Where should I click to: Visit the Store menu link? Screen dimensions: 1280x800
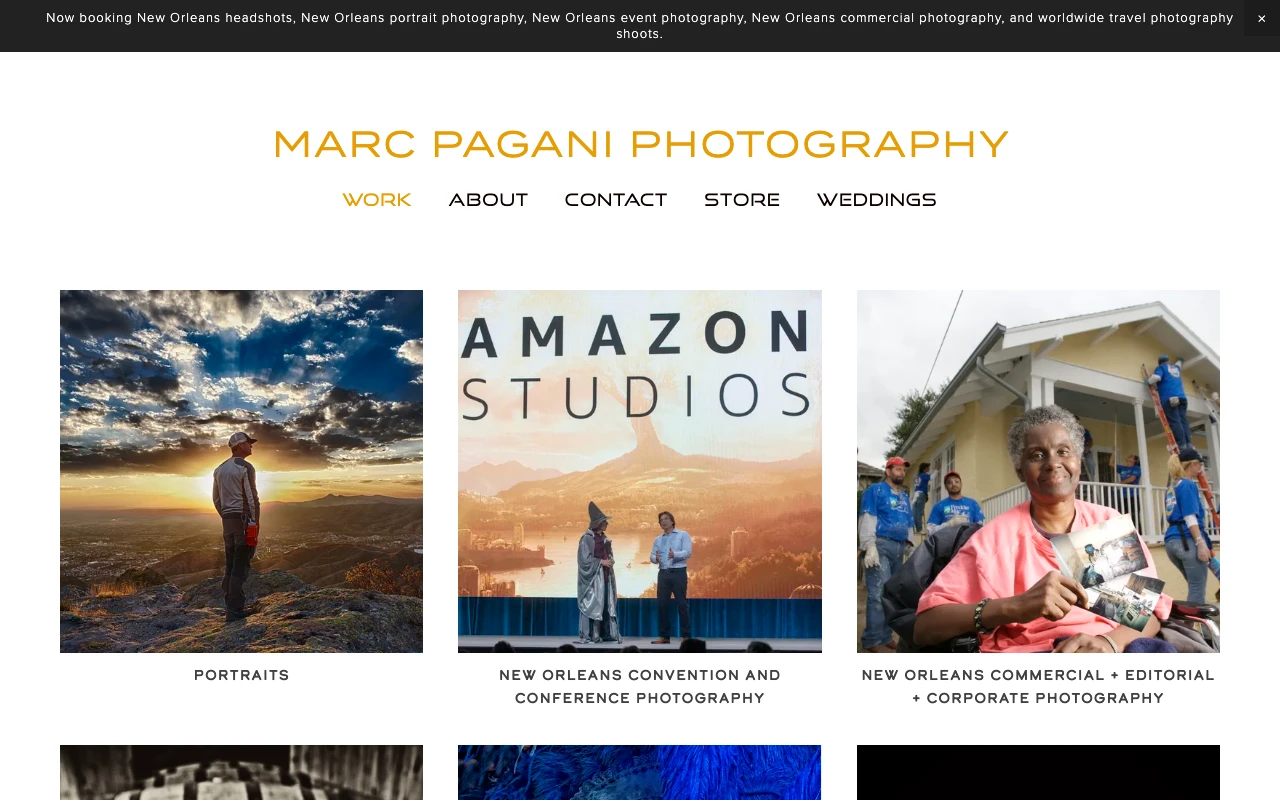[741, 200]
